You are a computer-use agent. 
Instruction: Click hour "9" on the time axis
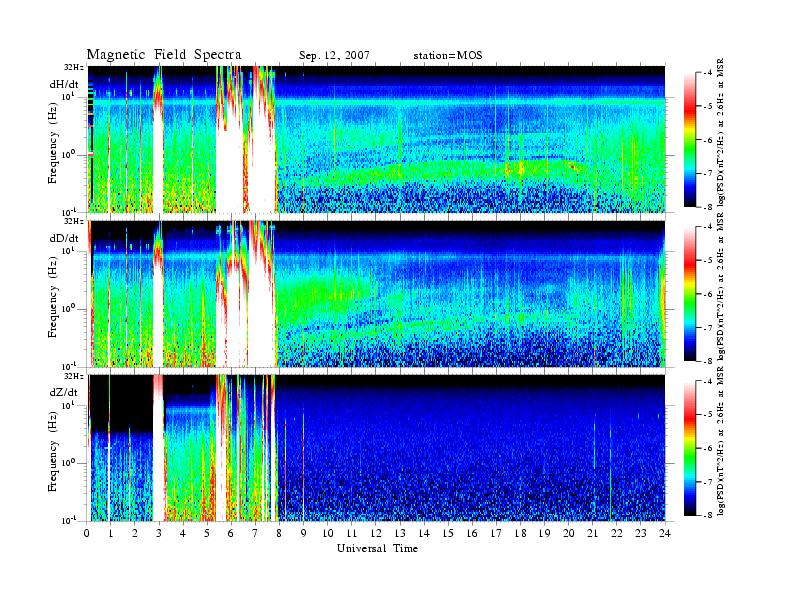(303, 533)
